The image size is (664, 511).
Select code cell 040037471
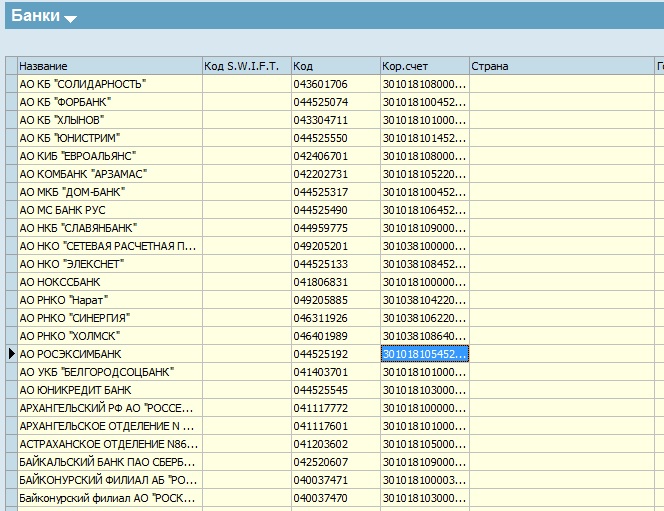click(336, 480)
